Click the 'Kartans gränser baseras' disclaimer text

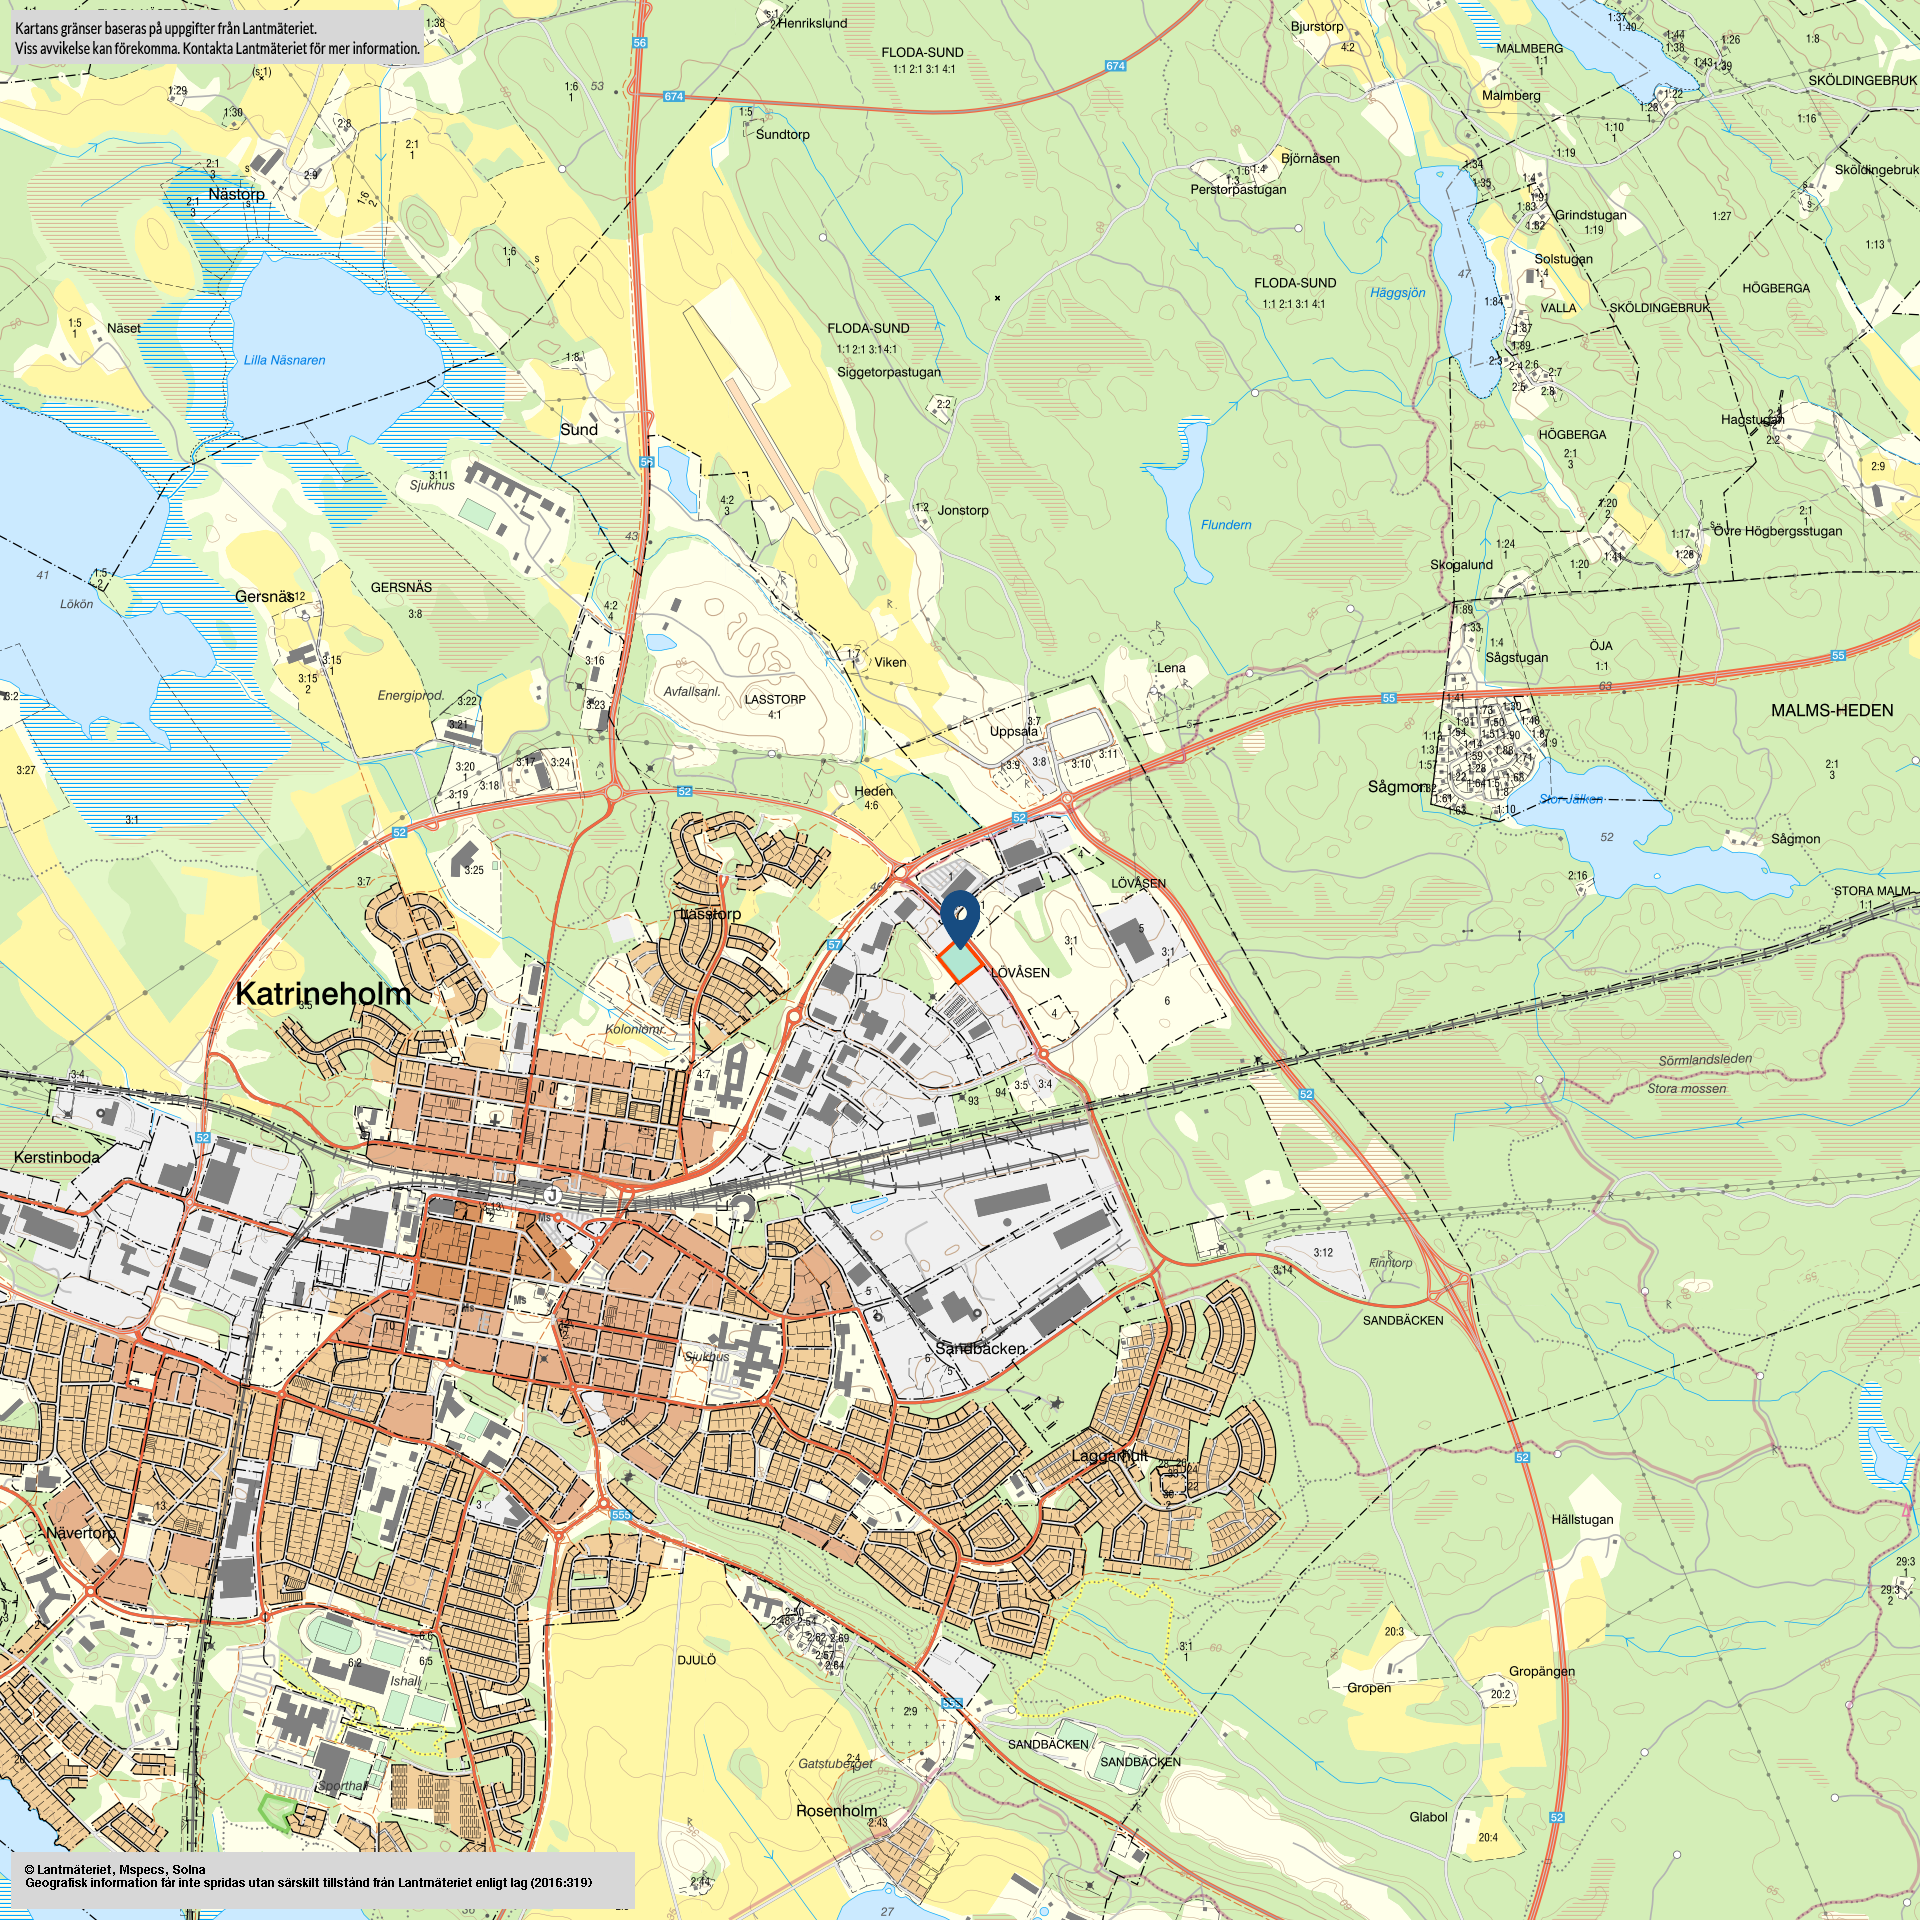[x=217, y=38]
